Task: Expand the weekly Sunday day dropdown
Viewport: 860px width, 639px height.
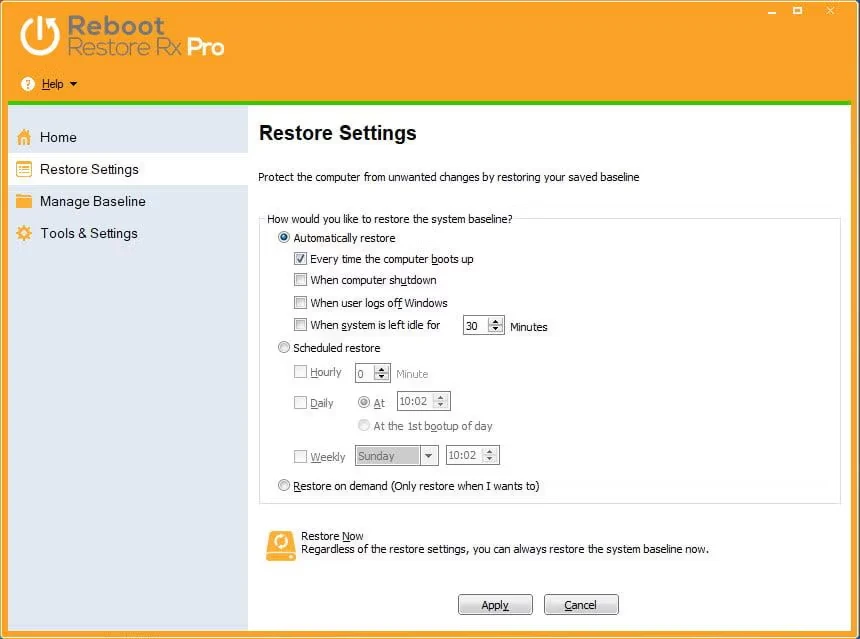Action: point(429,456)
